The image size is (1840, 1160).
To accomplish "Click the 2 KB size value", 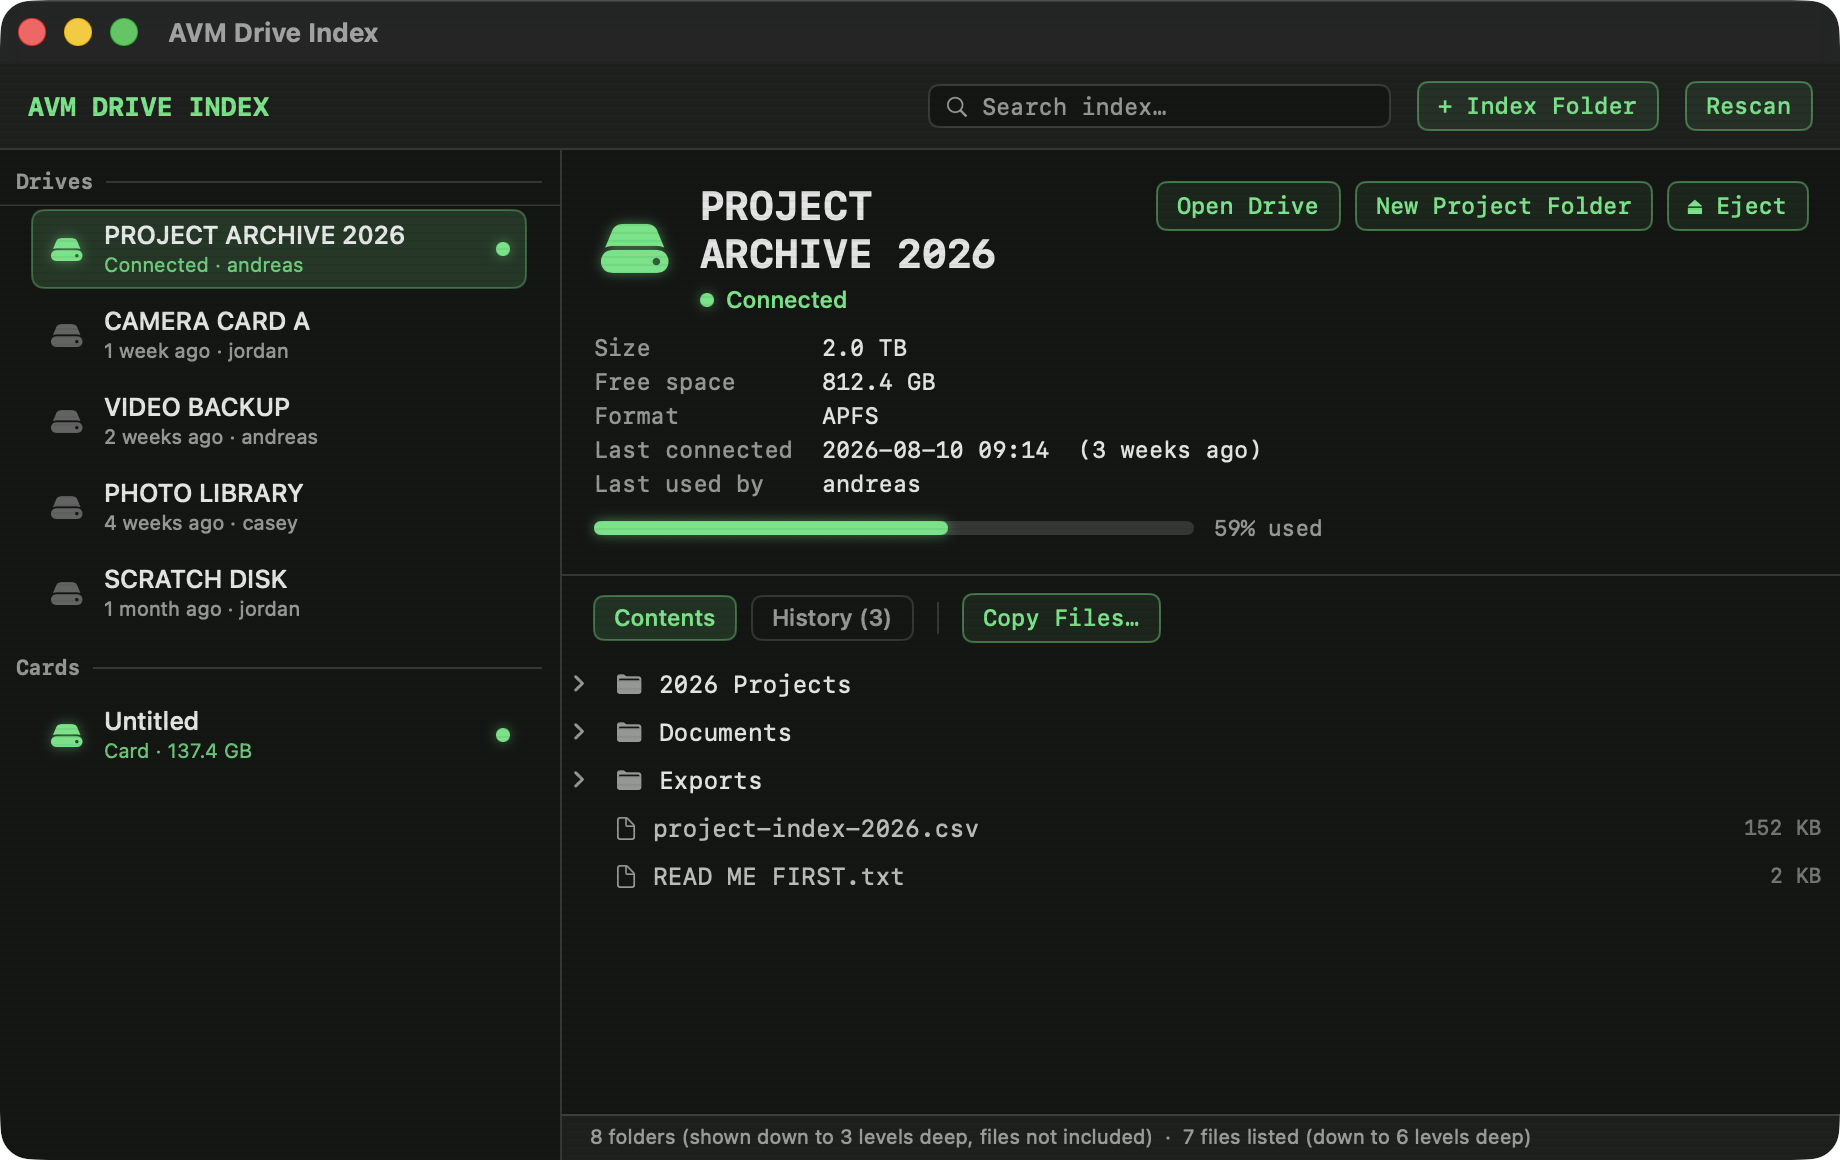I will point(1795,876).
